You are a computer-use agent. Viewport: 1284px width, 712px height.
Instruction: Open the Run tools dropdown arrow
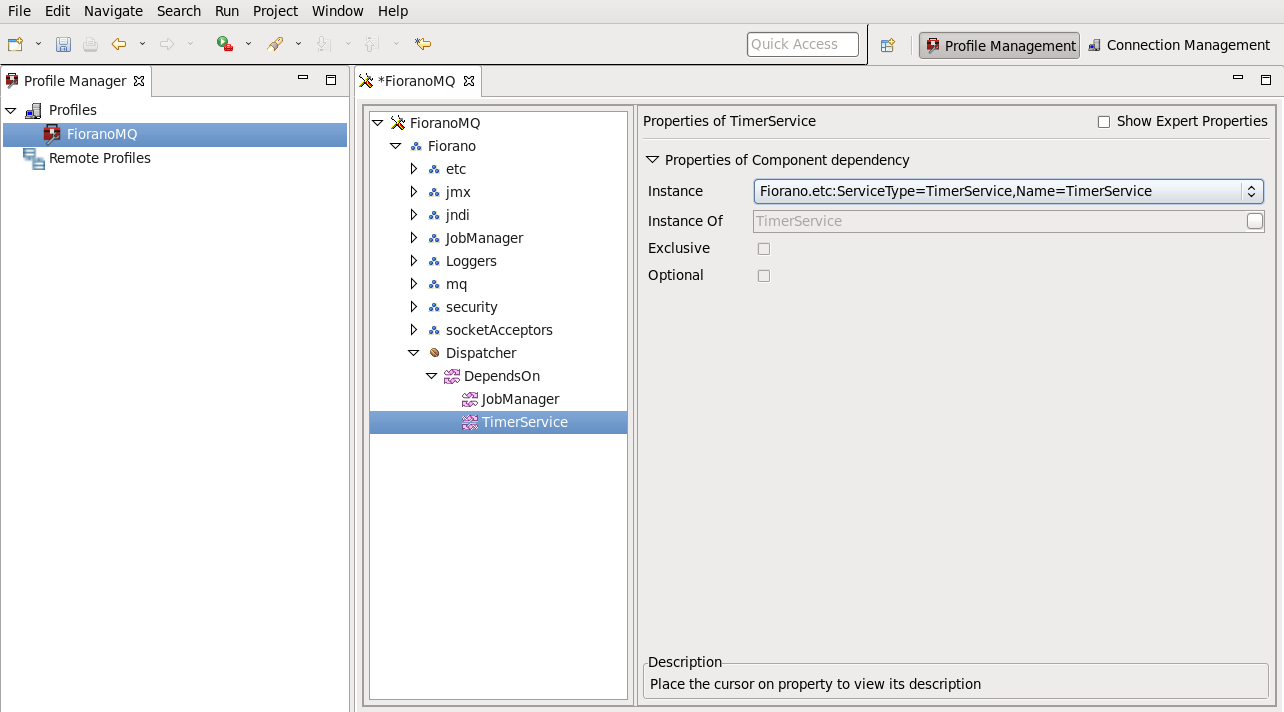tap(249, 44)
